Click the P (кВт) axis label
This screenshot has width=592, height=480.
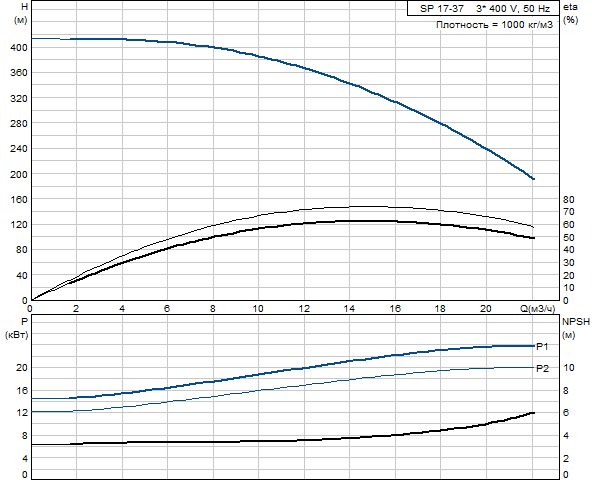(17, 328)
